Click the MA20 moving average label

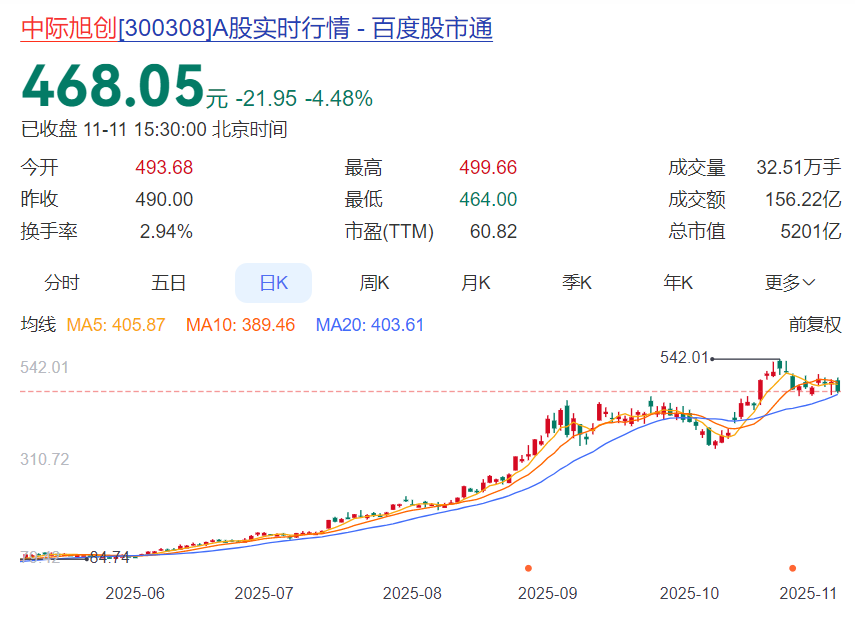[x=370, y=325]
